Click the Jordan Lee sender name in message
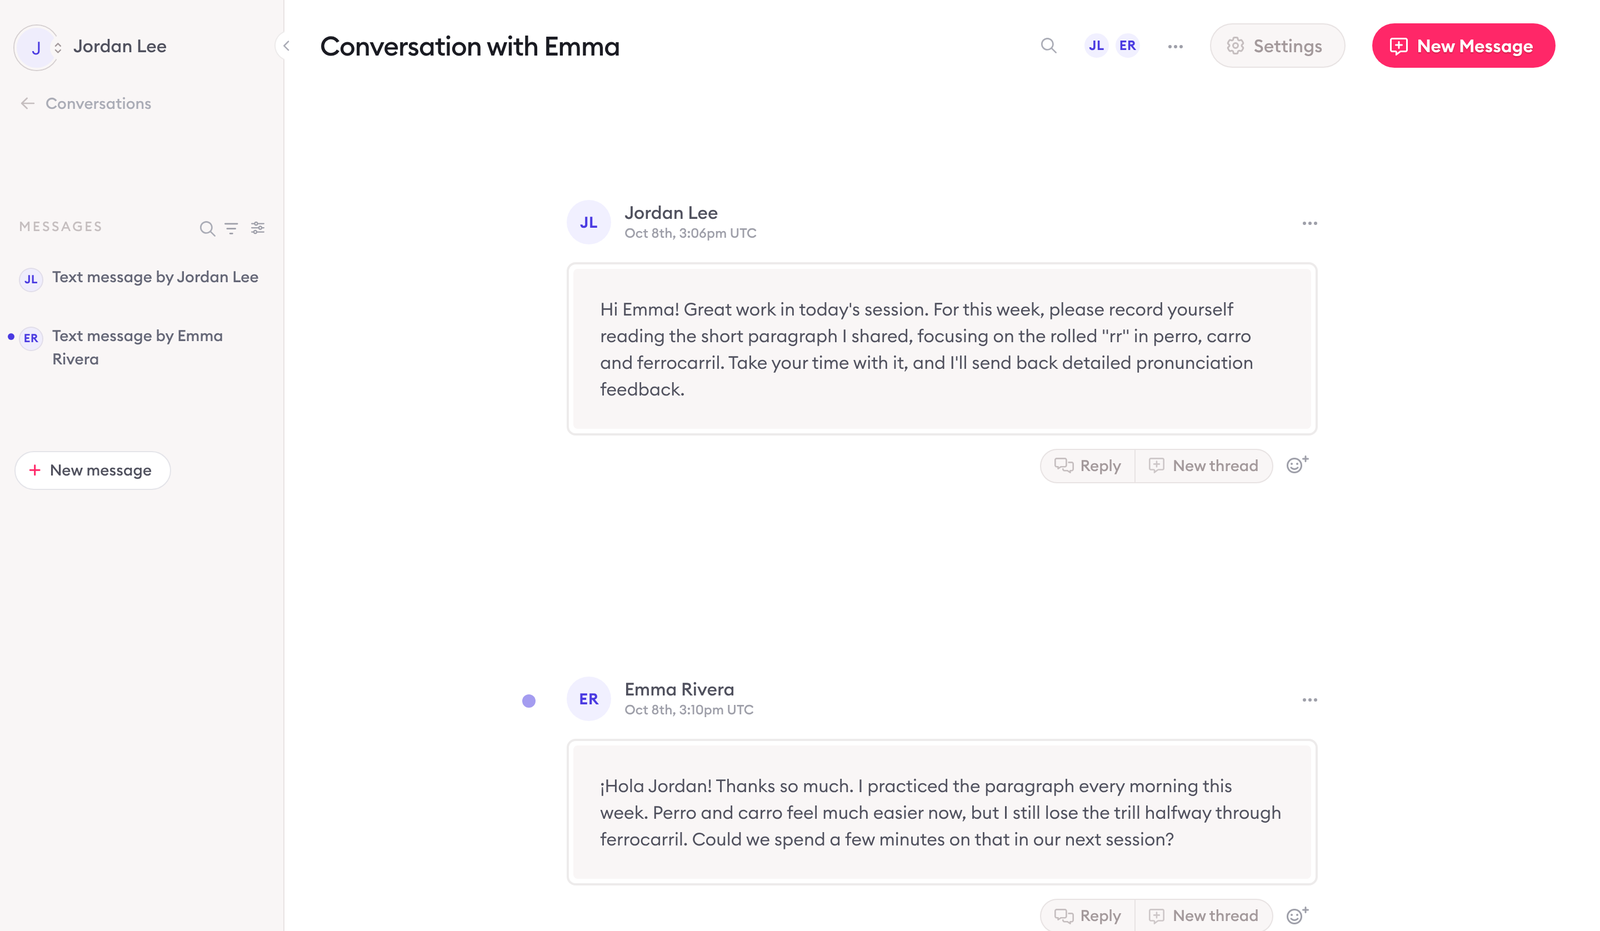Viewport: 1600px width, 931px height. 671,212
